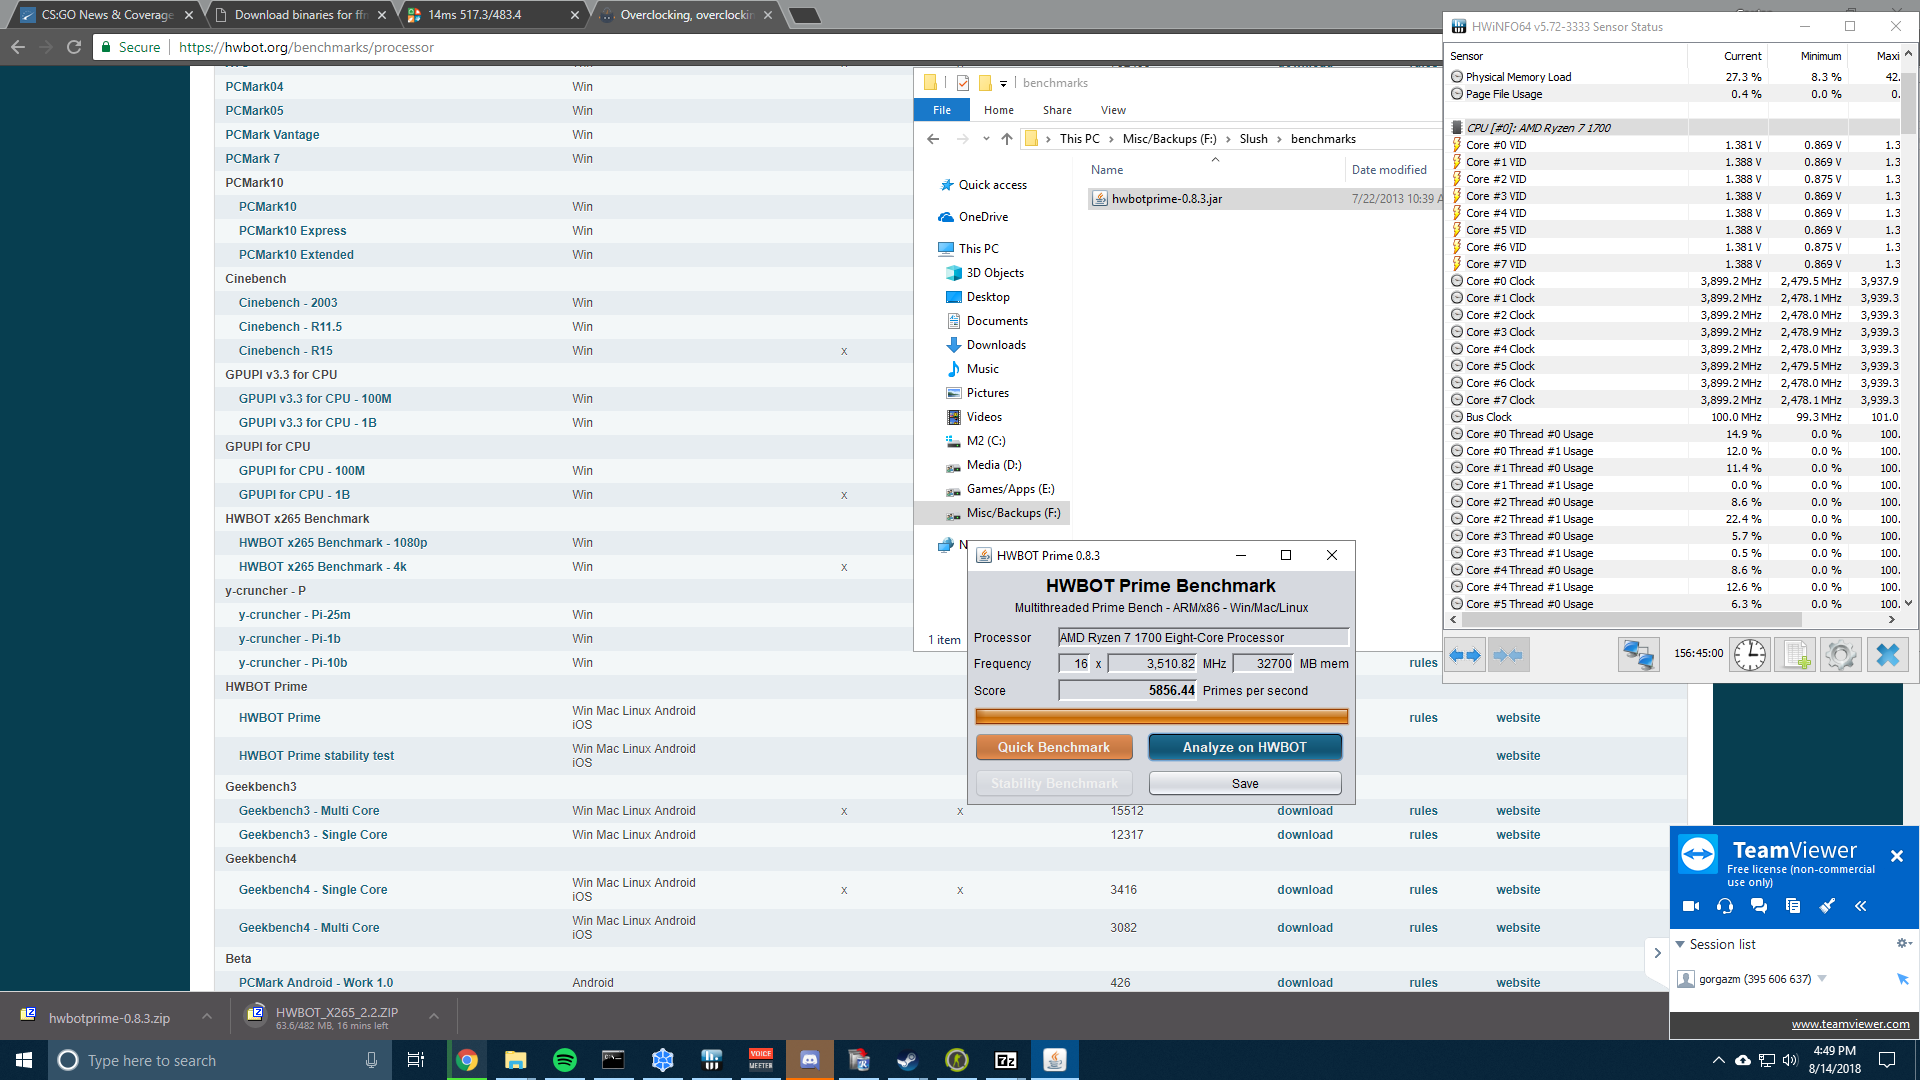The height and width of the screenshot is (1080, 1920).
Task: Open HWiNFO sensor settings gear
Action: (1841, 655)
